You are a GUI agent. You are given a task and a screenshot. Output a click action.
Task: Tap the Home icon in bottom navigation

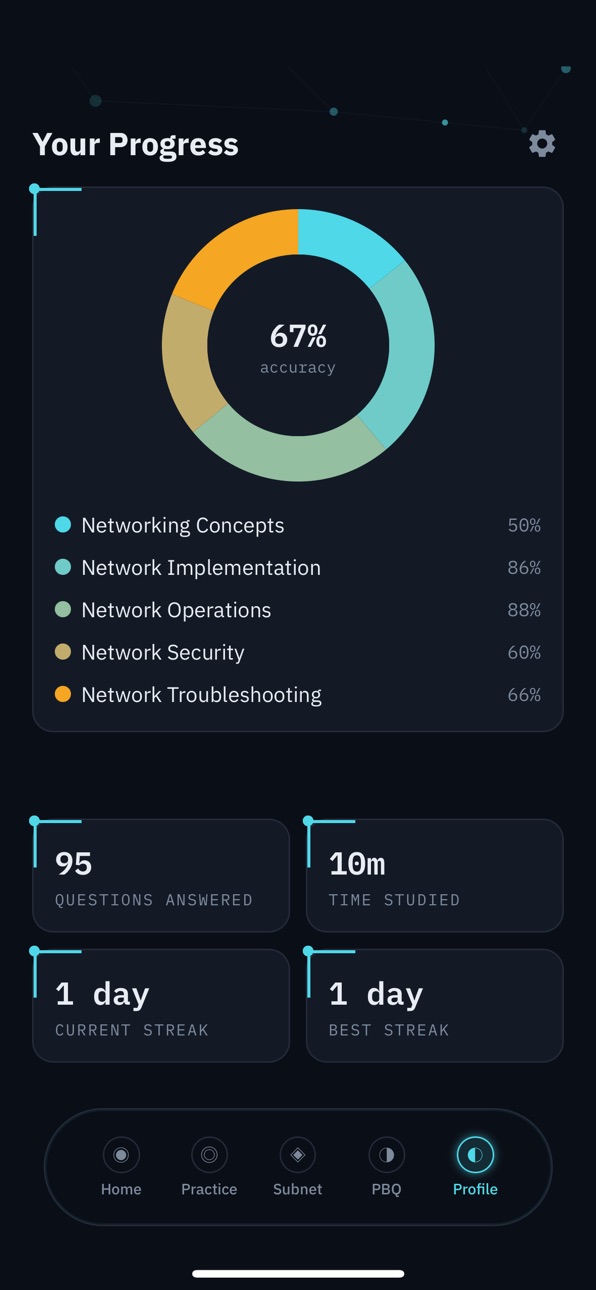pos(121,1154)
